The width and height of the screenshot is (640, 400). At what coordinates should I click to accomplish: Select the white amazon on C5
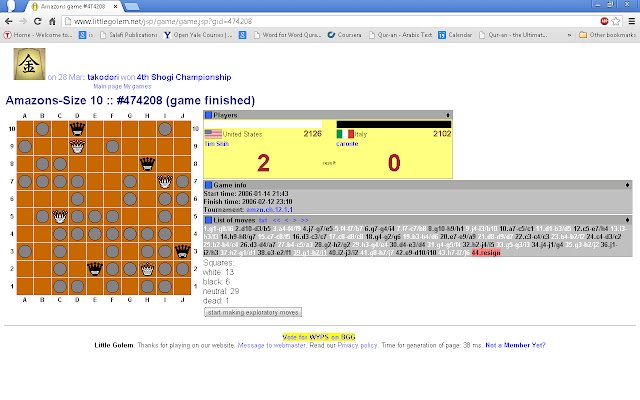pos(60,216)
